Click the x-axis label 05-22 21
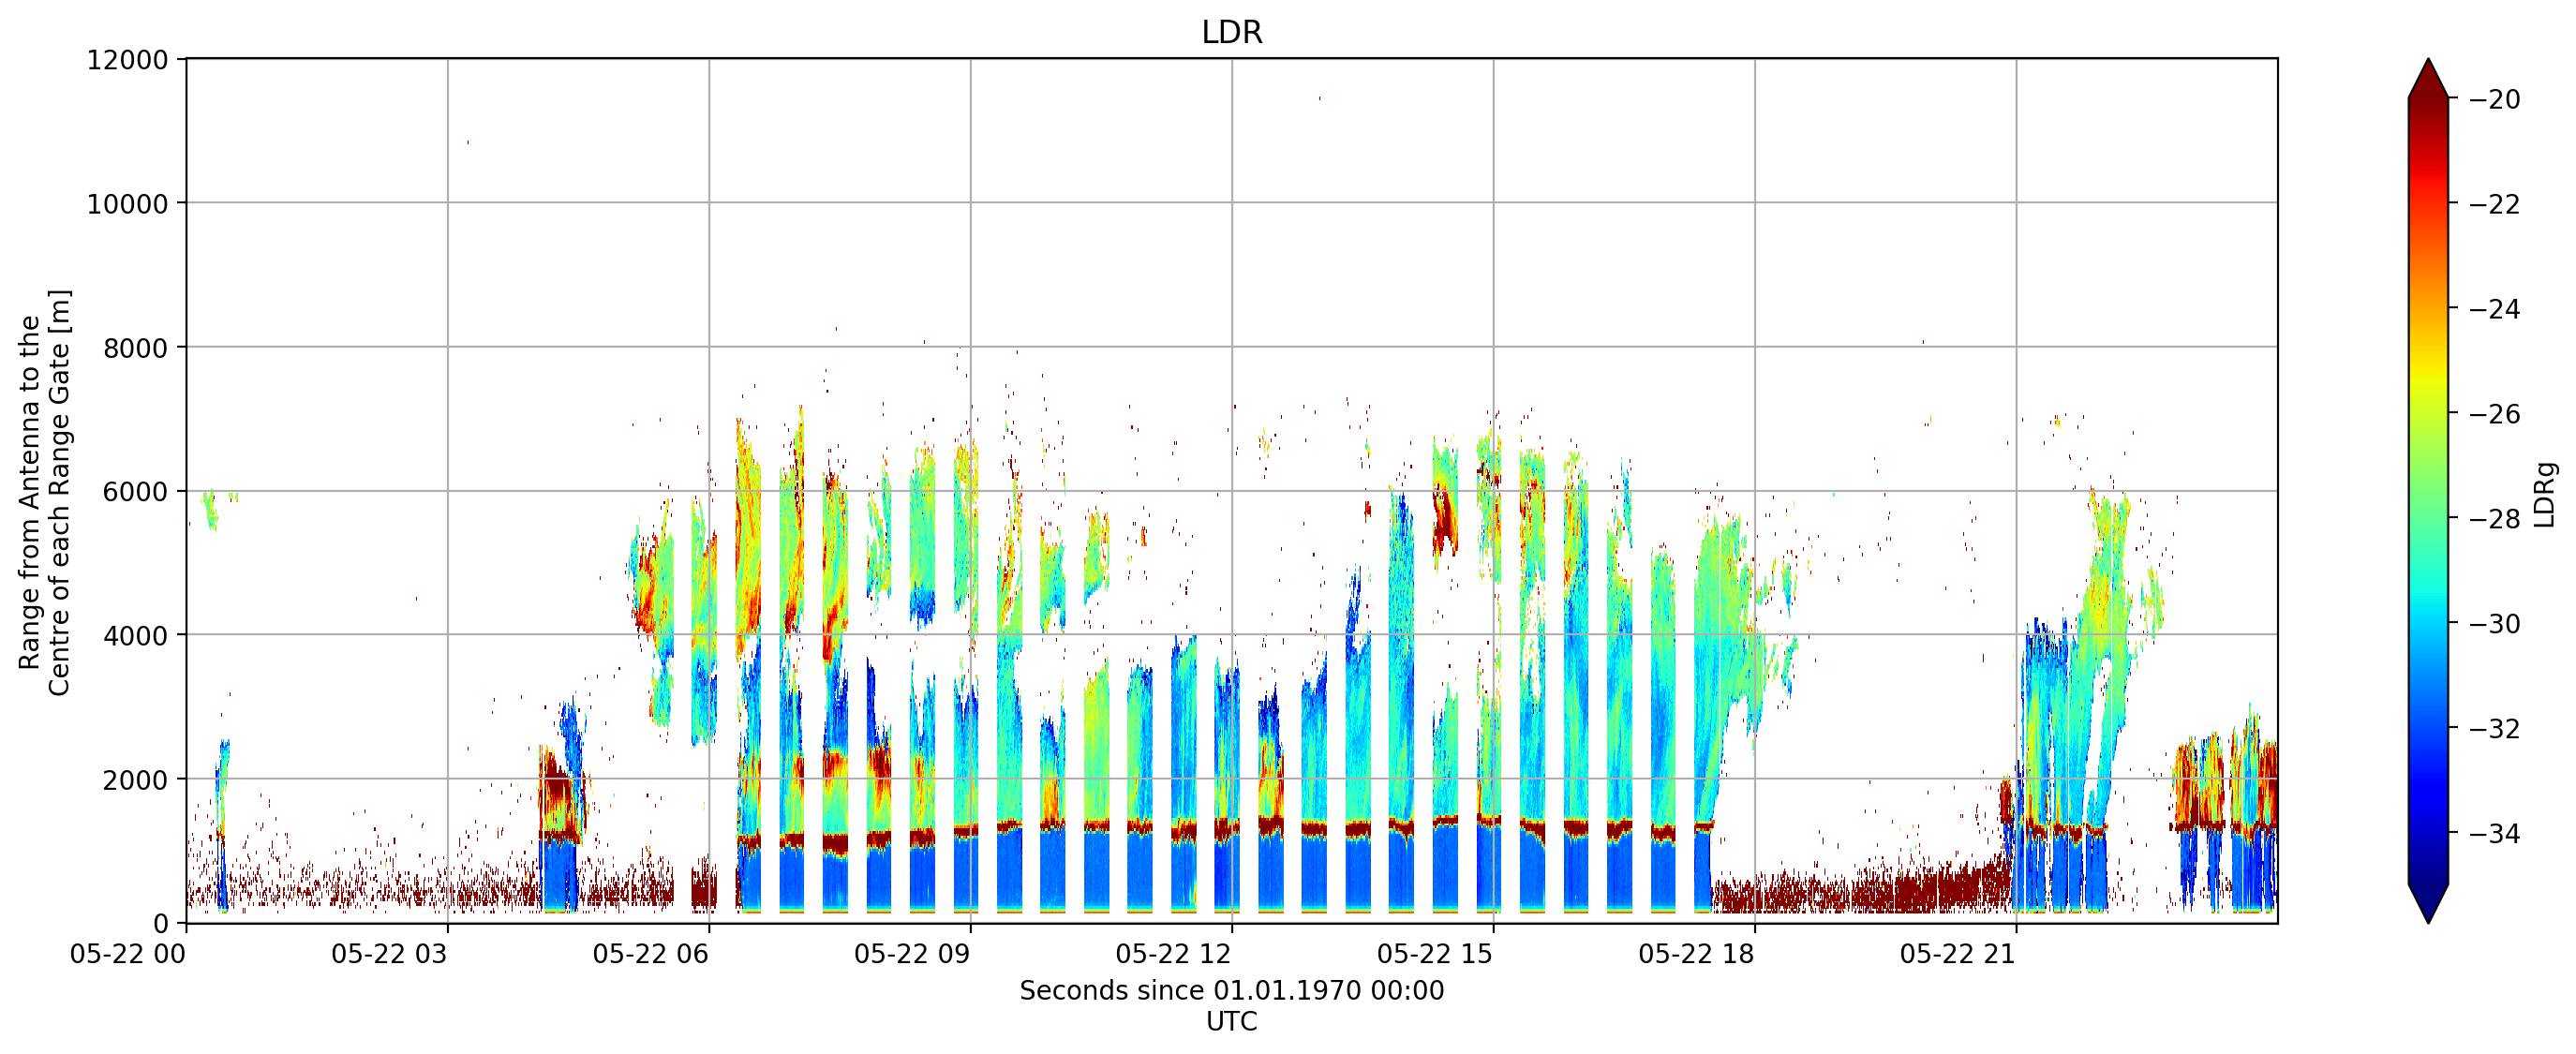Screen dimensions: 2576x1054 tap(1958, 954)
